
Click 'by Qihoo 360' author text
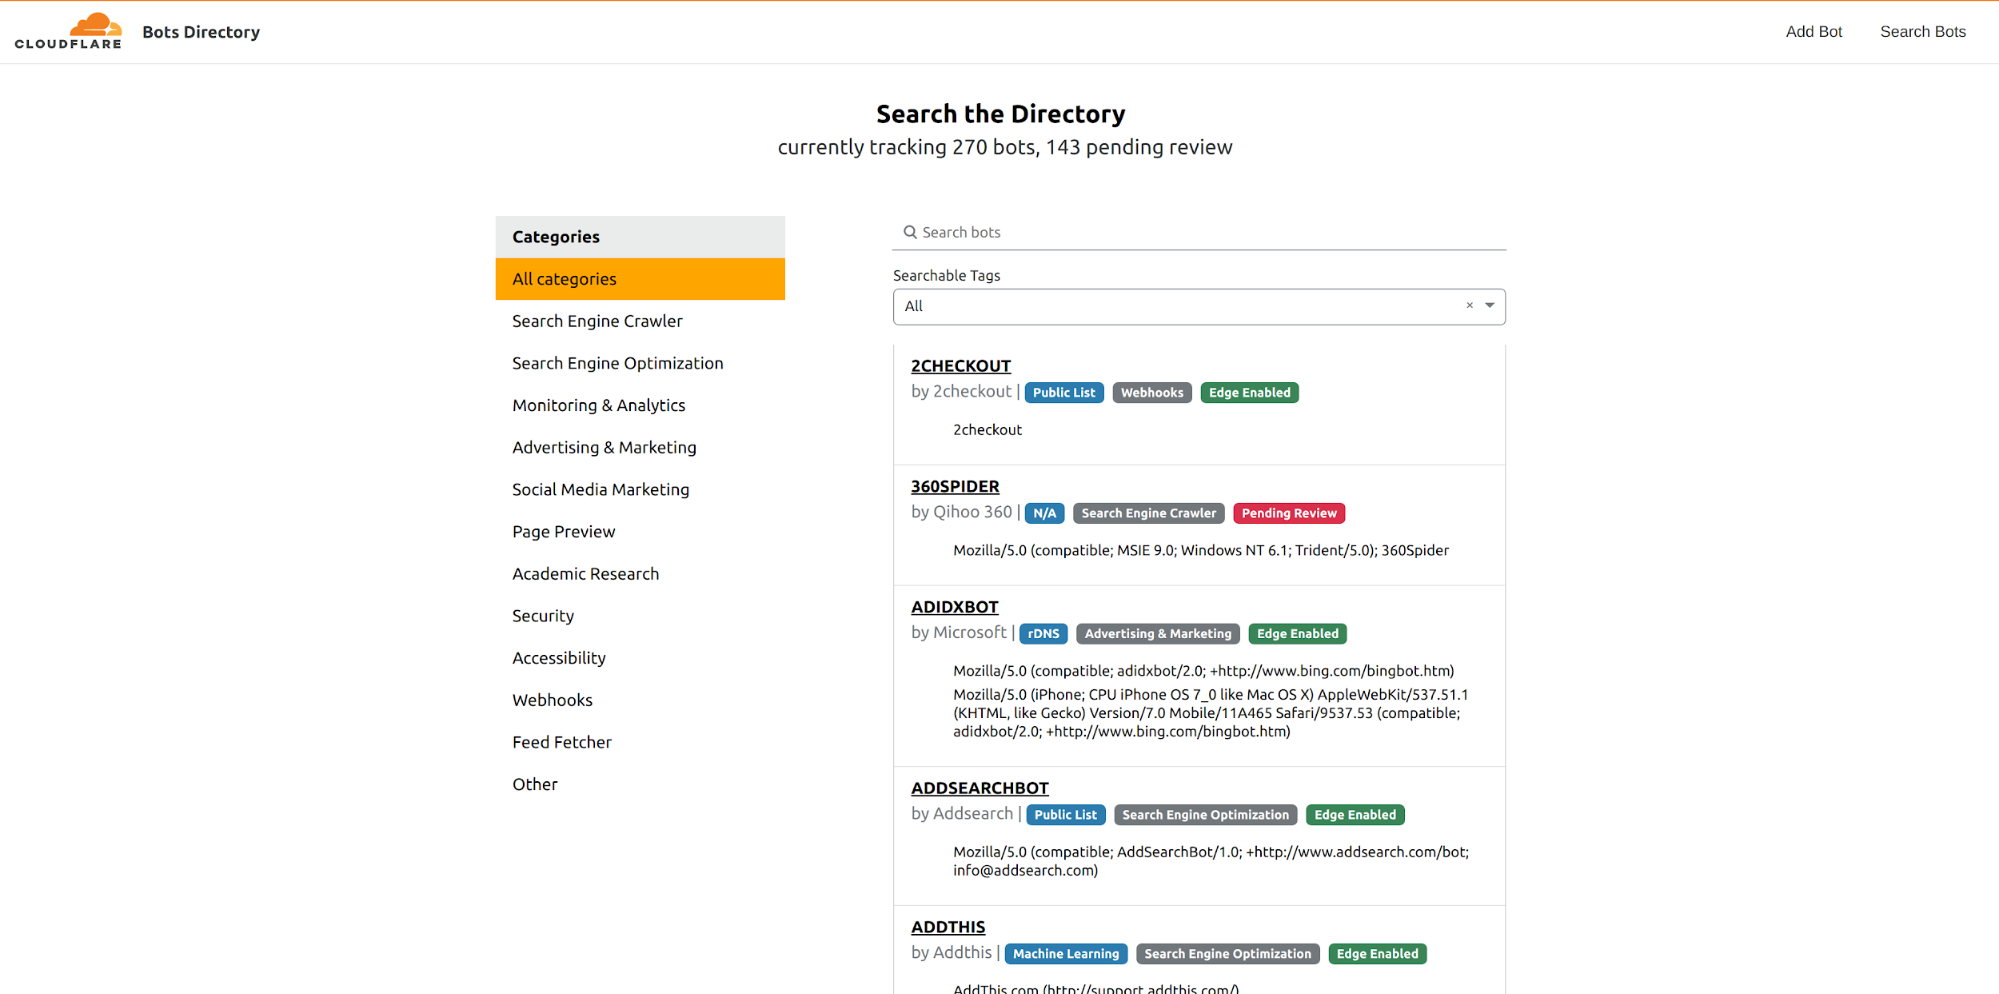coord(961,512)
